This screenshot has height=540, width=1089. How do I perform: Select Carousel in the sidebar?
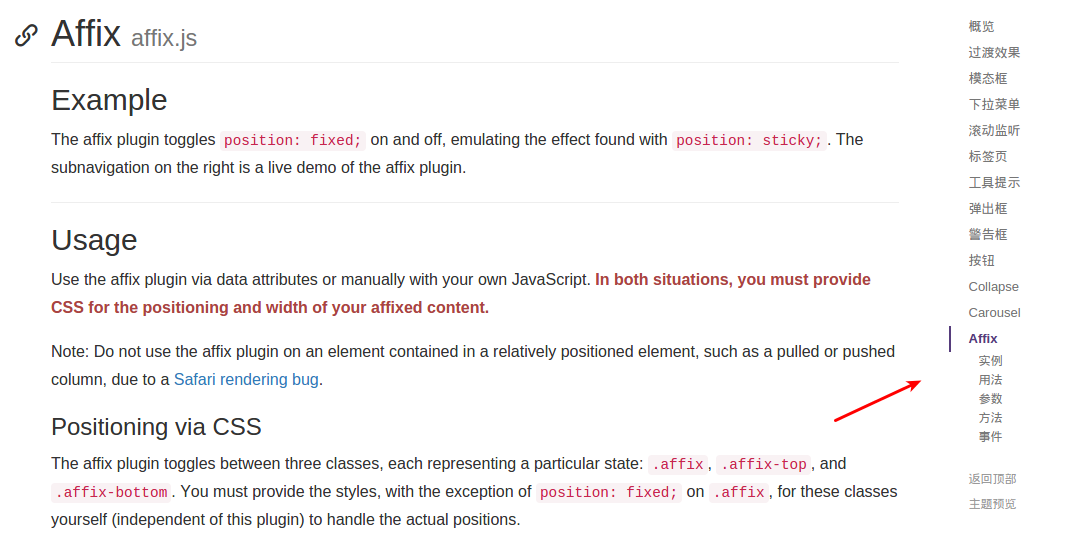tap(994, 313)
